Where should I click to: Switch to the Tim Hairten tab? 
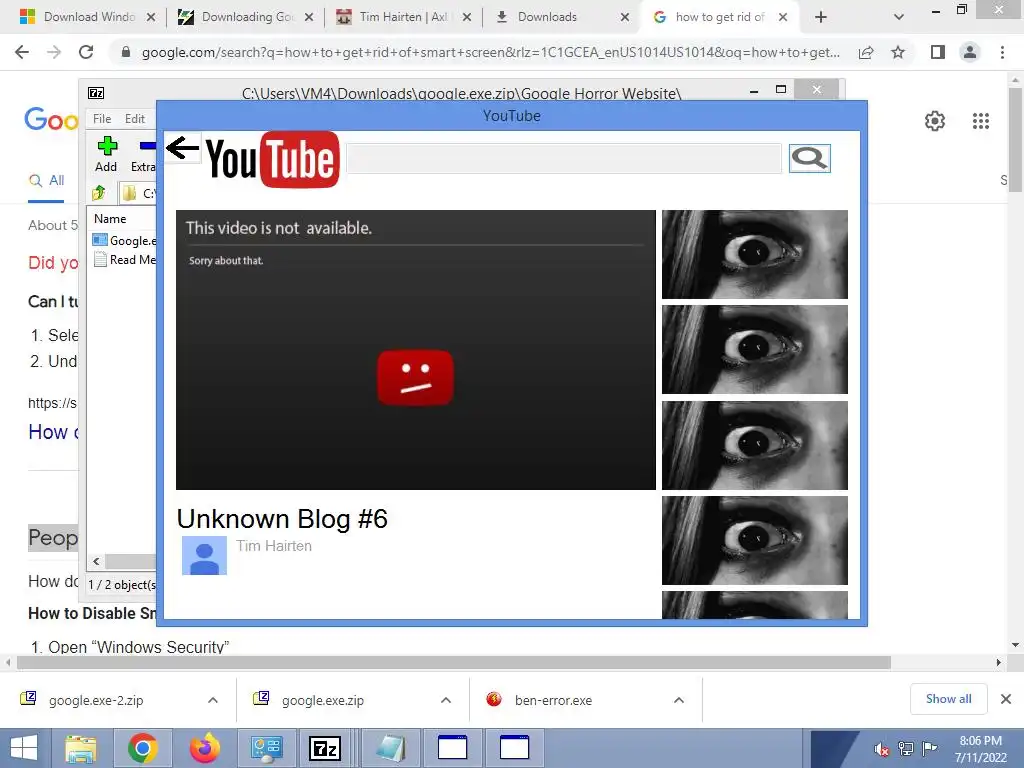(404, 17)
